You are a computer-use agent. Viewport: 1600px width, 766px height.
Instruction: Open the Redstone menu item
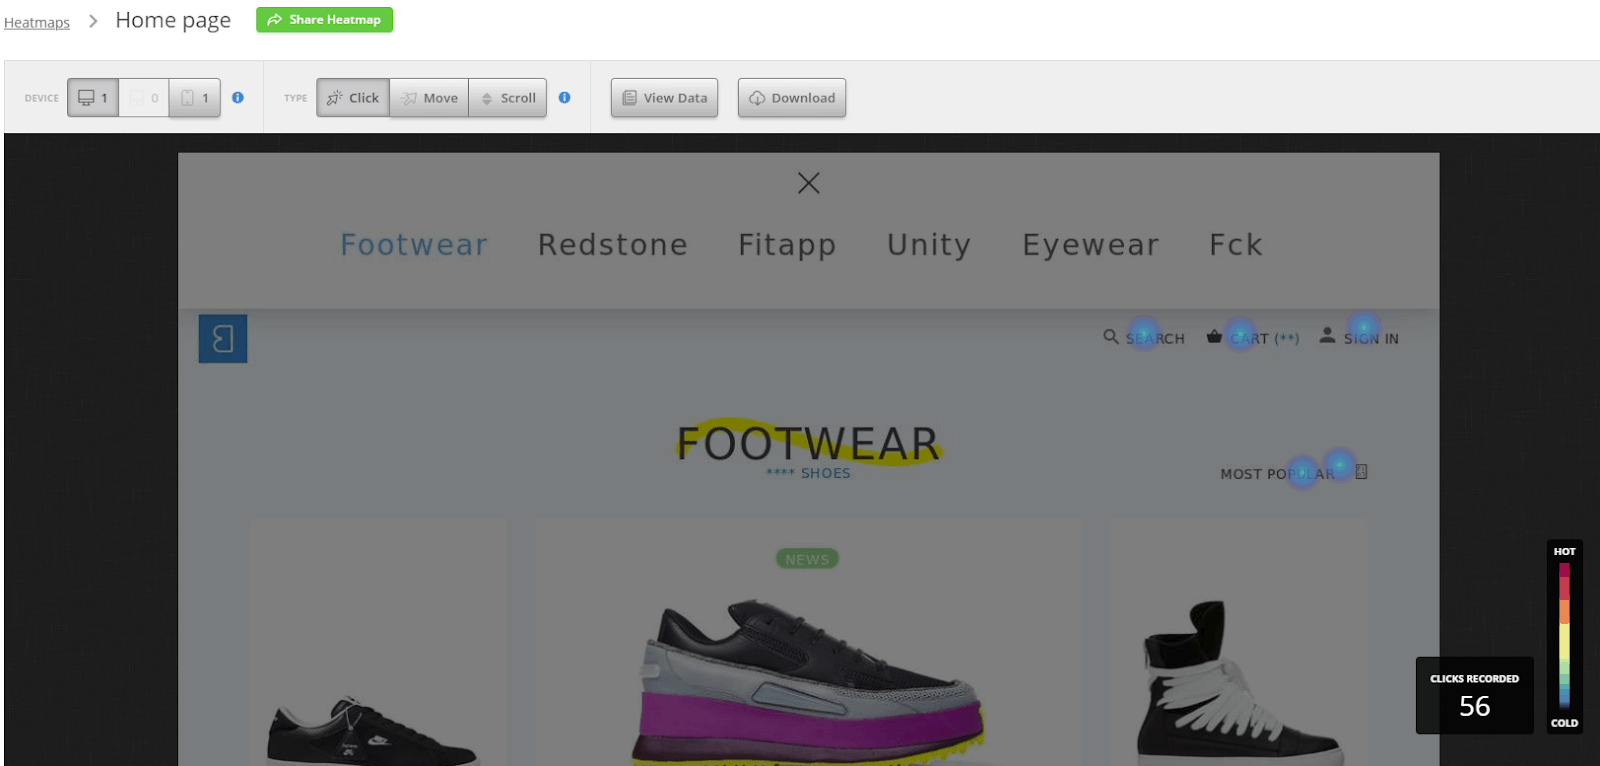613,245
